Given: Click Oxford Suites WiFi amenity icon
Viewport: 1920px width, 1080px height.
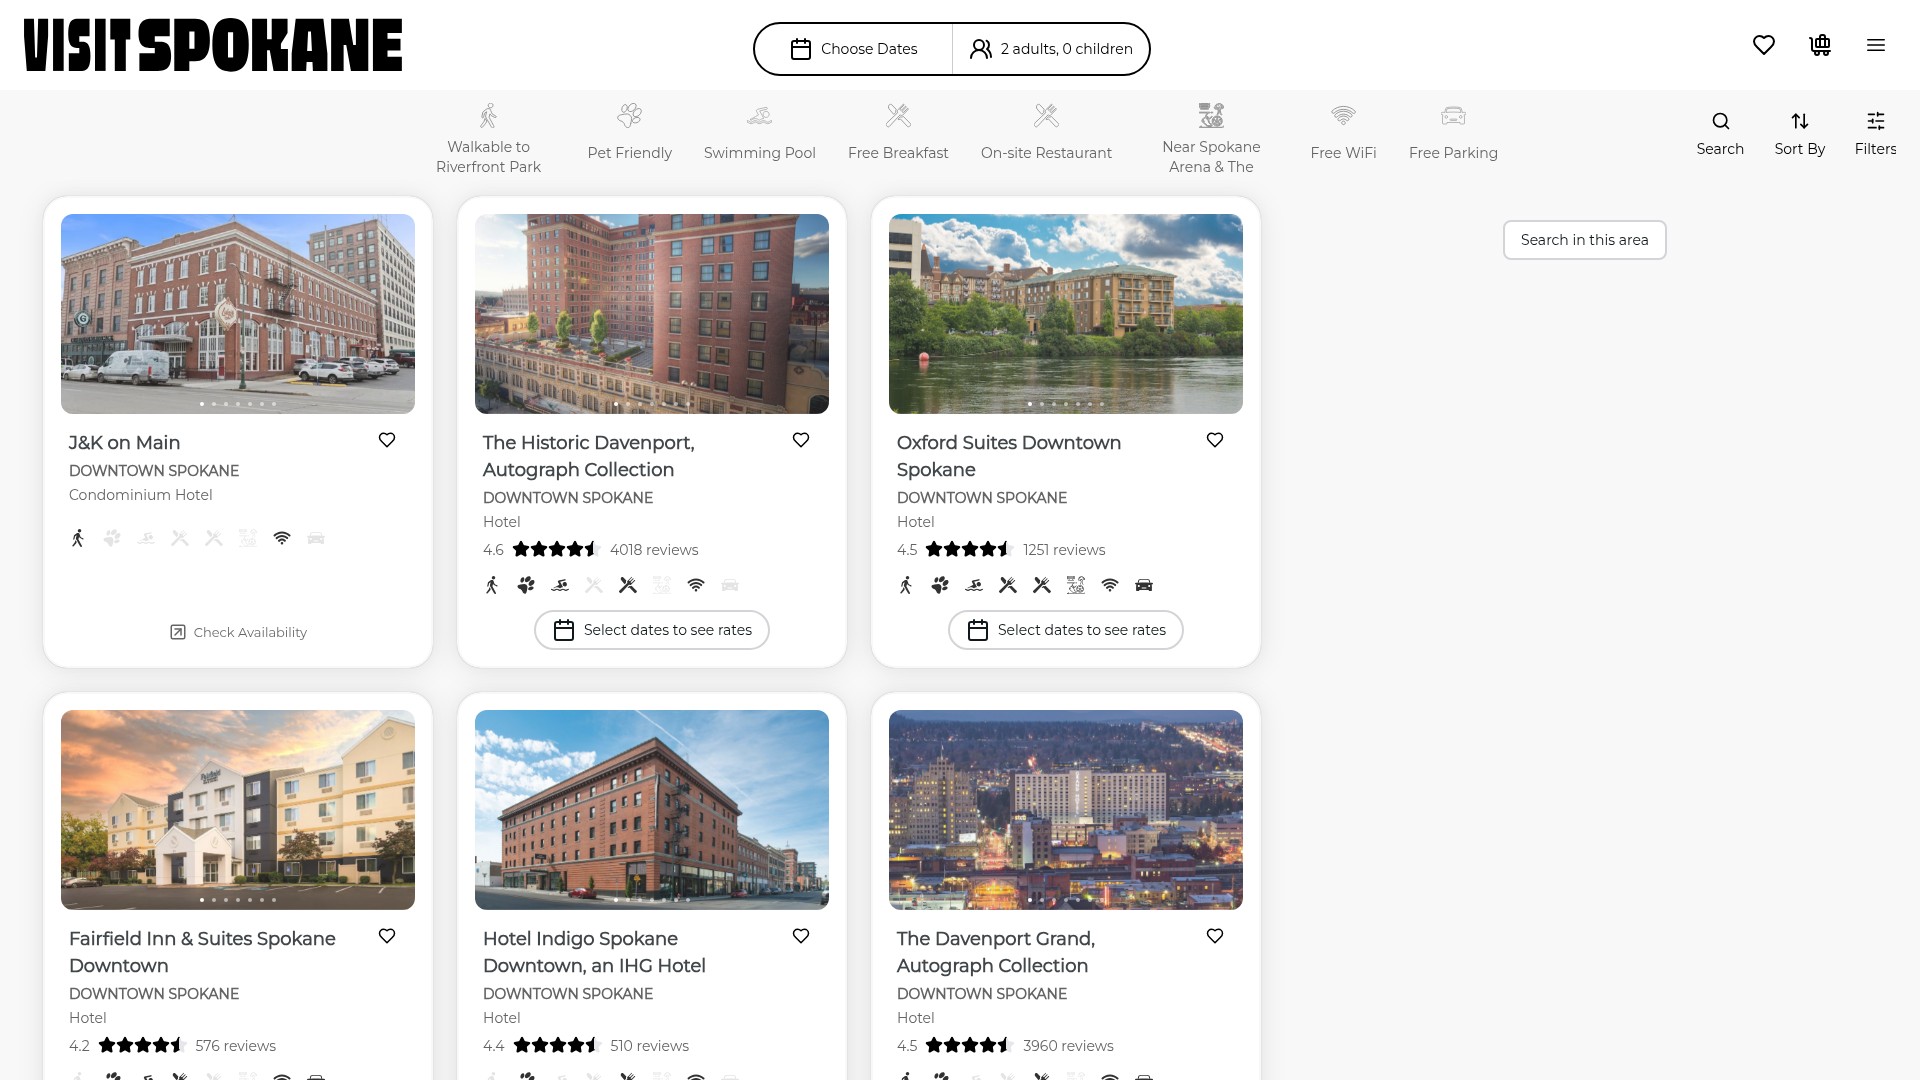Looking at the screenshot, I should click(1110, 585).
